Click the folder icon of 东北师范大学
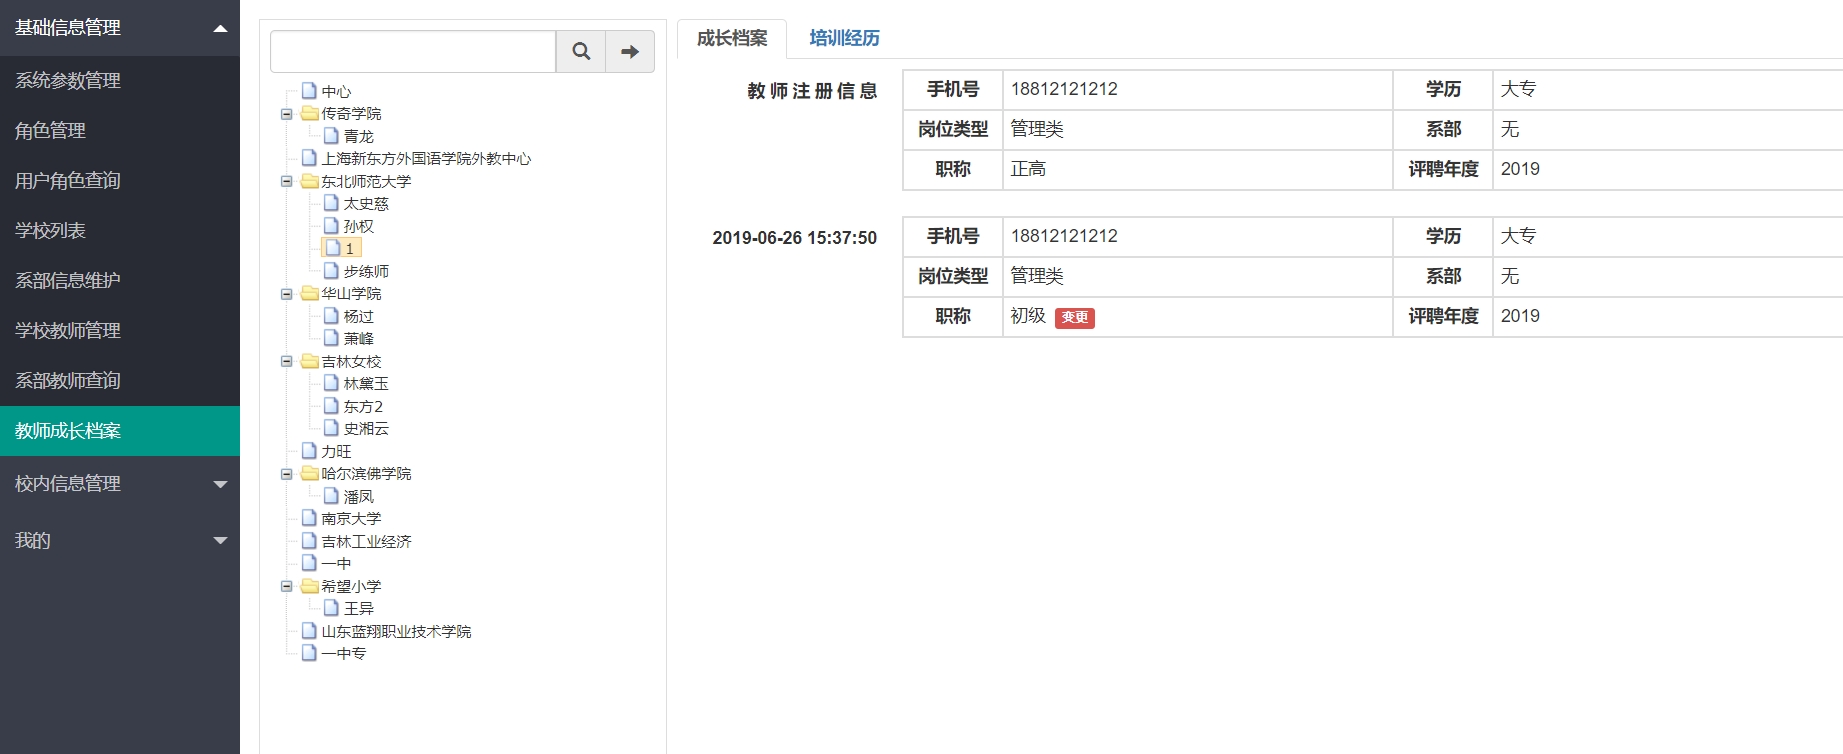 coord(310,181)
